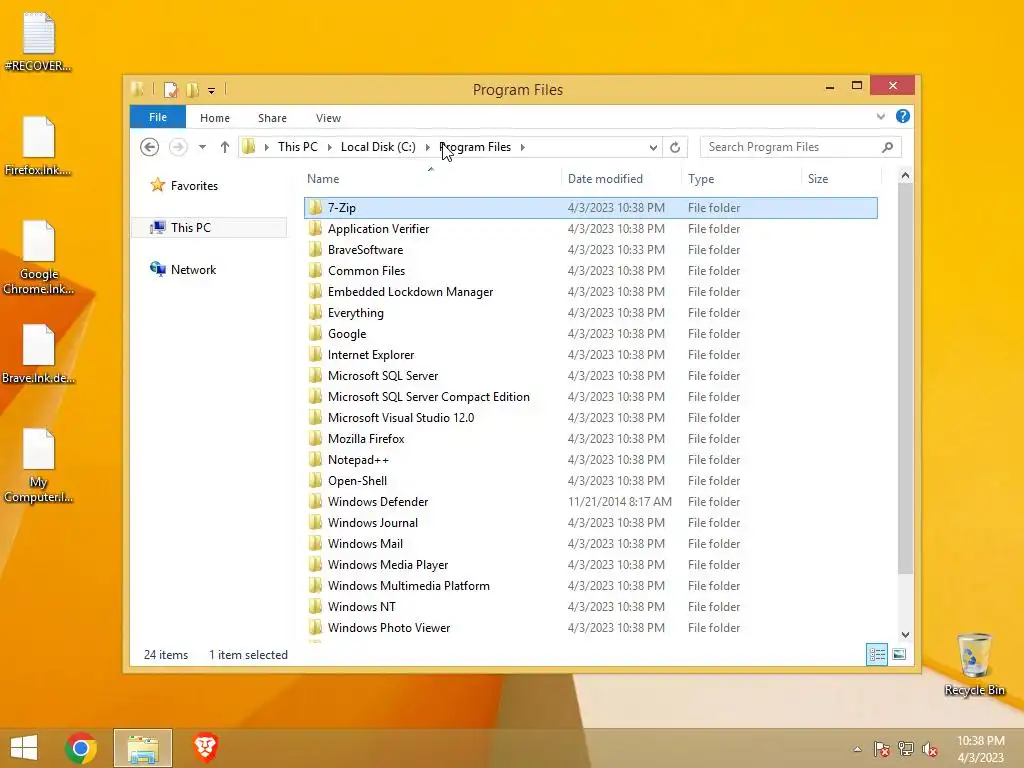Launch Brave browser from the taskbar
The width and height of the screenshot is (1024, 768).
coord(205,748)
